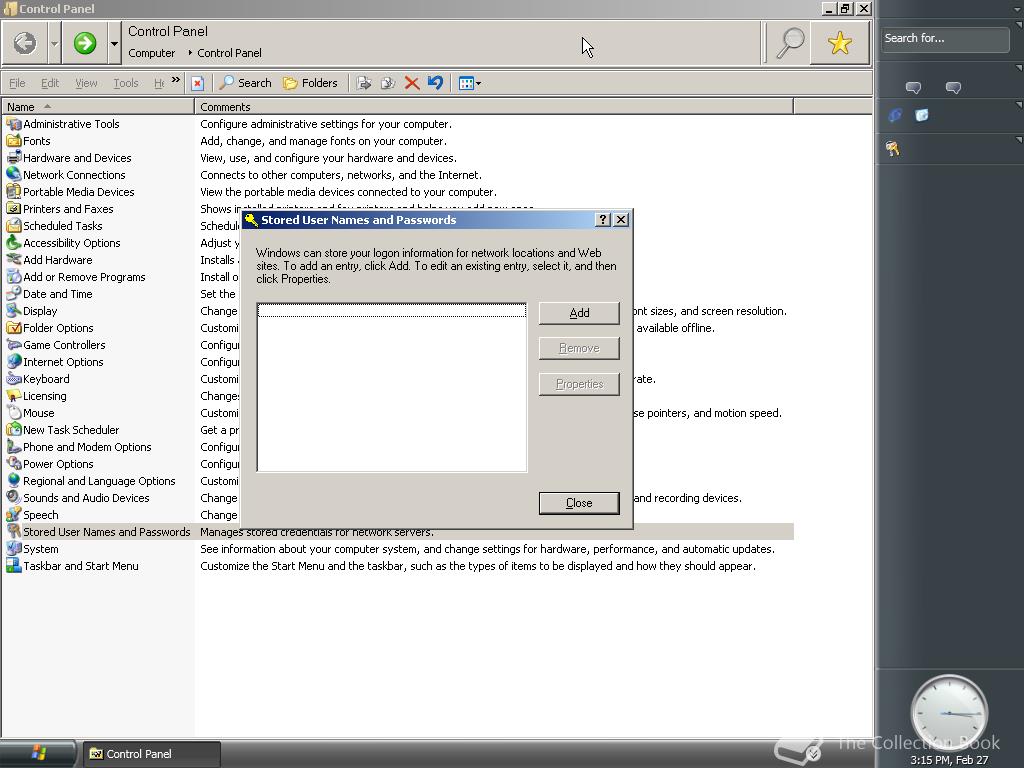The width and height of the screenshot is (1024, 768).
Task: Click the dialog's question mark help button
Action: pyautogui.click(x=603, y=219)
